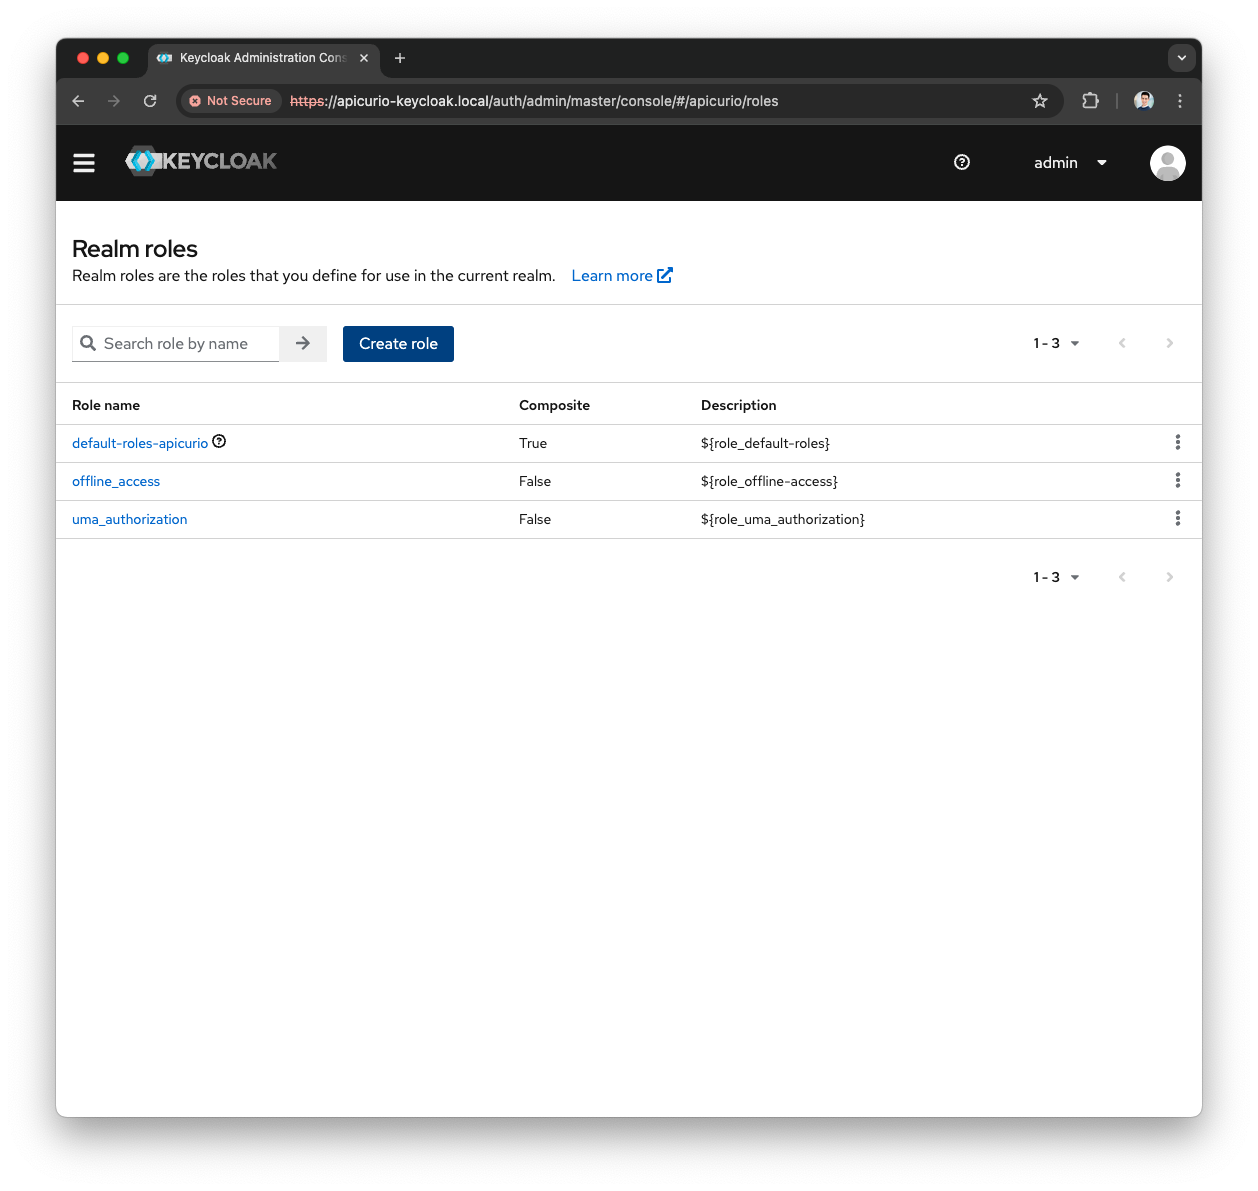1258x1191 pixels.
Task: Open the offline_access role
Action: coord(116,481)
